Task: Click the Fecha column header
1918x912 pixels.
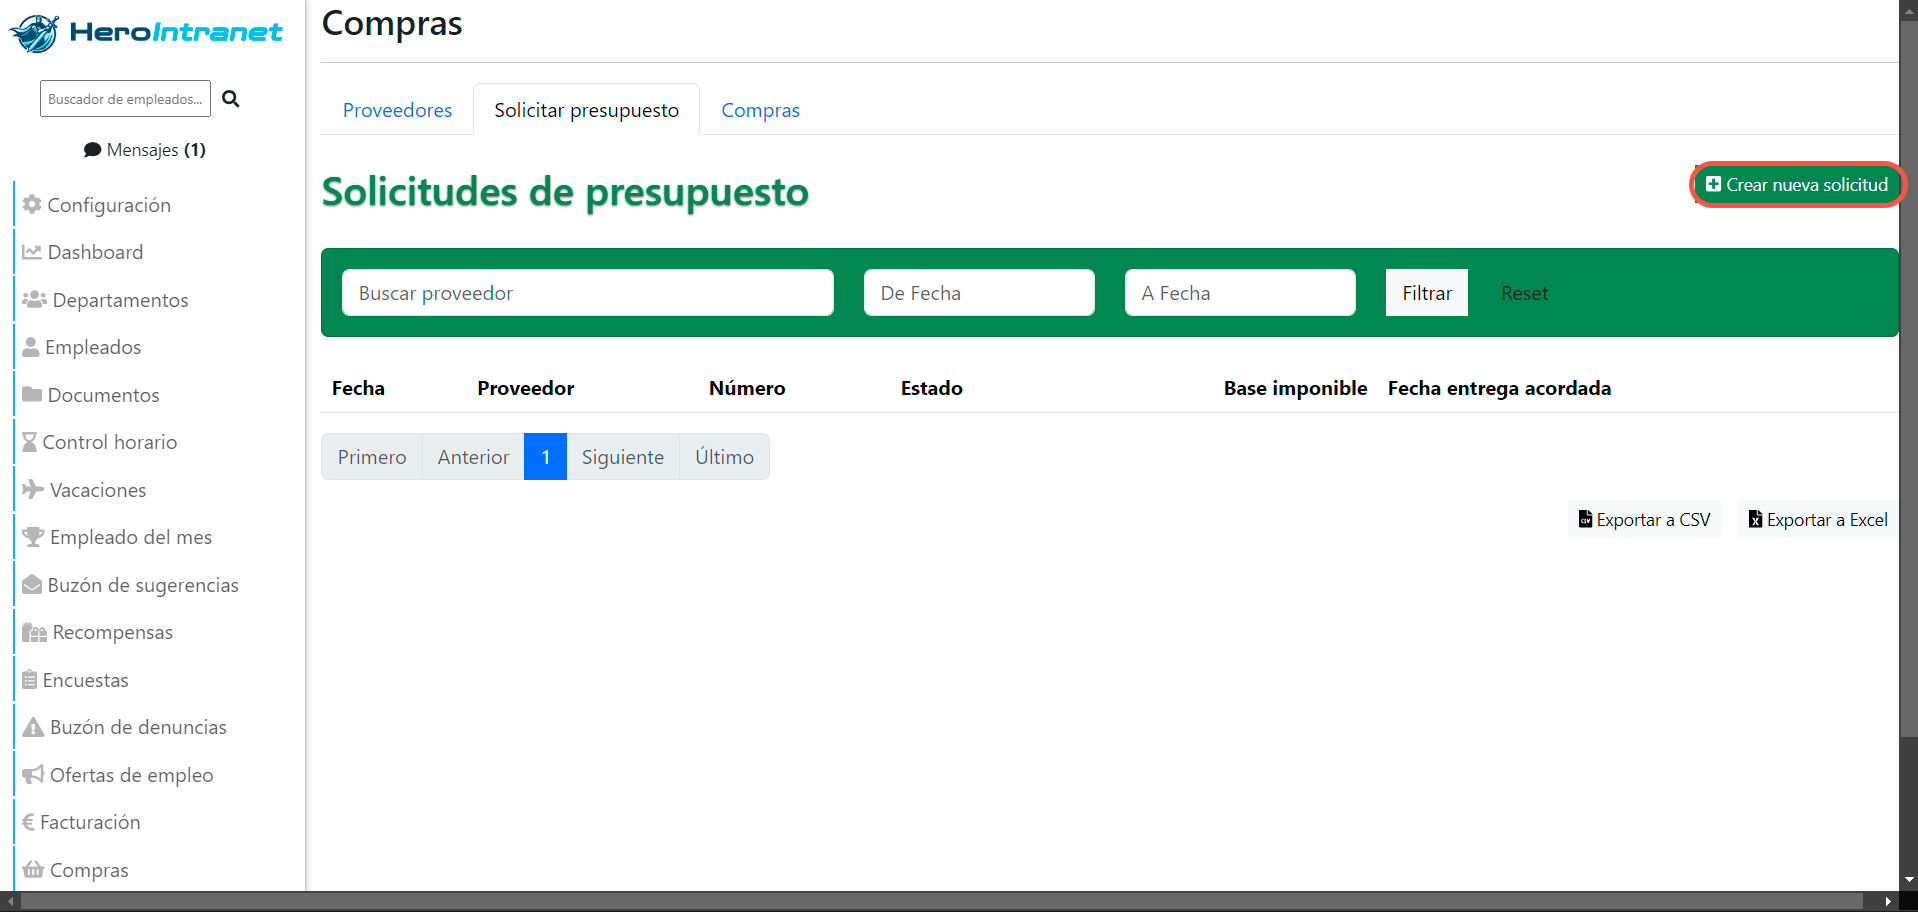Action: pos(358,388)
